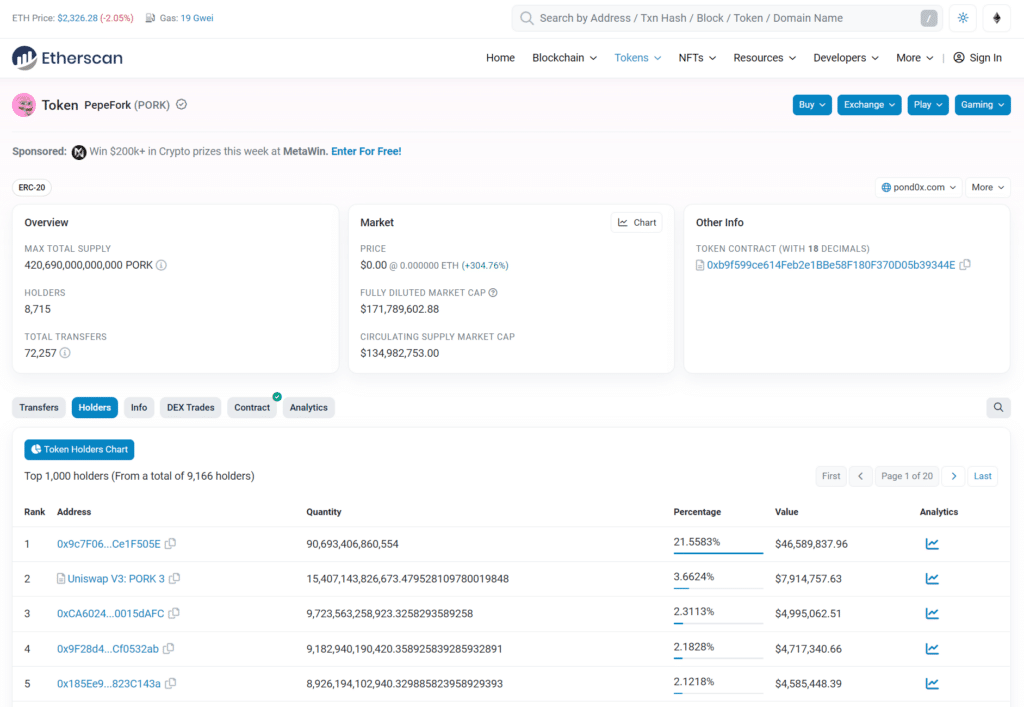This screenshot has width=1024, height=707.
Task: Click the info icon next to max total supply
Action: coord(161,265)
